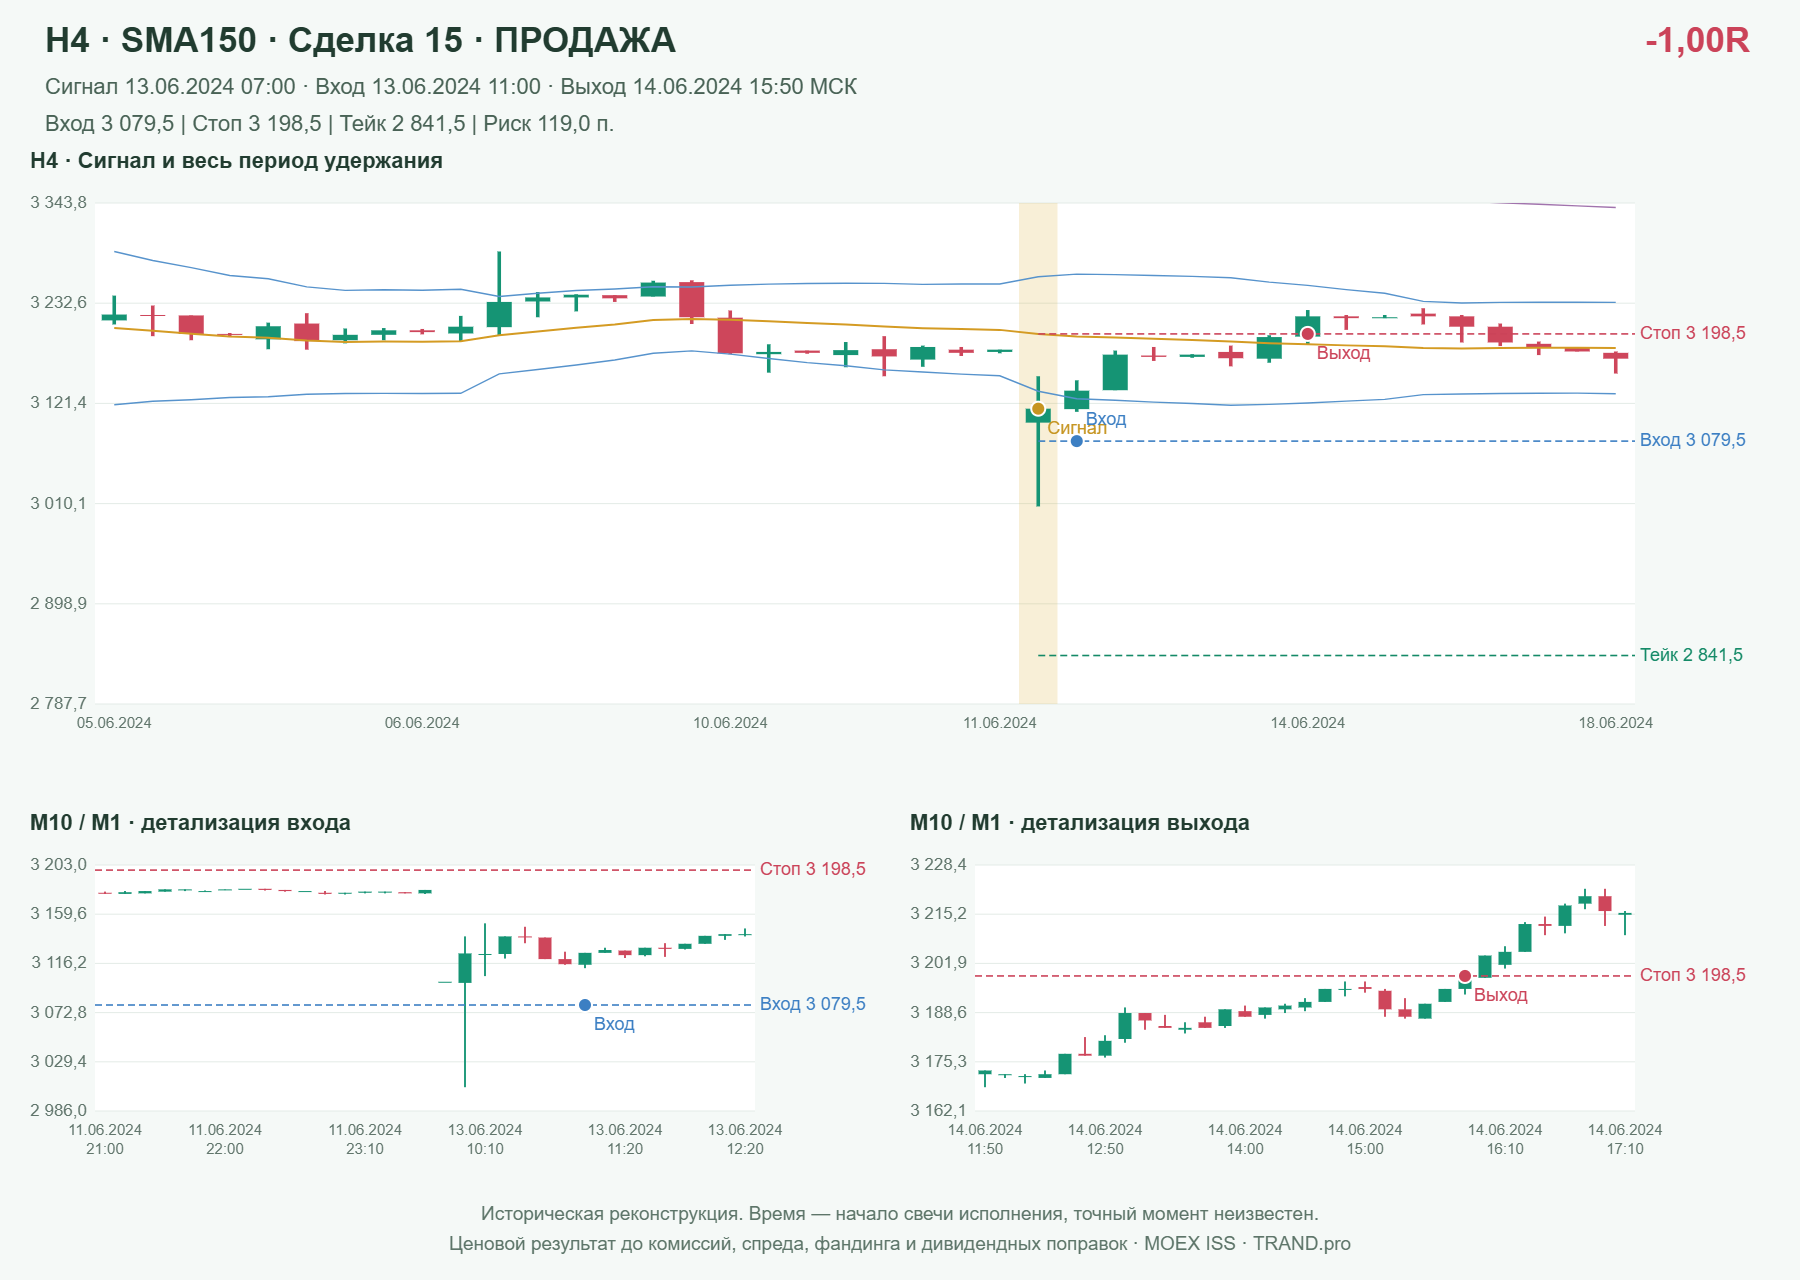Click the red Выход dot in exit detail chart
Viewport: 1800px width, 1280px height.
(x=1465, y=976)
